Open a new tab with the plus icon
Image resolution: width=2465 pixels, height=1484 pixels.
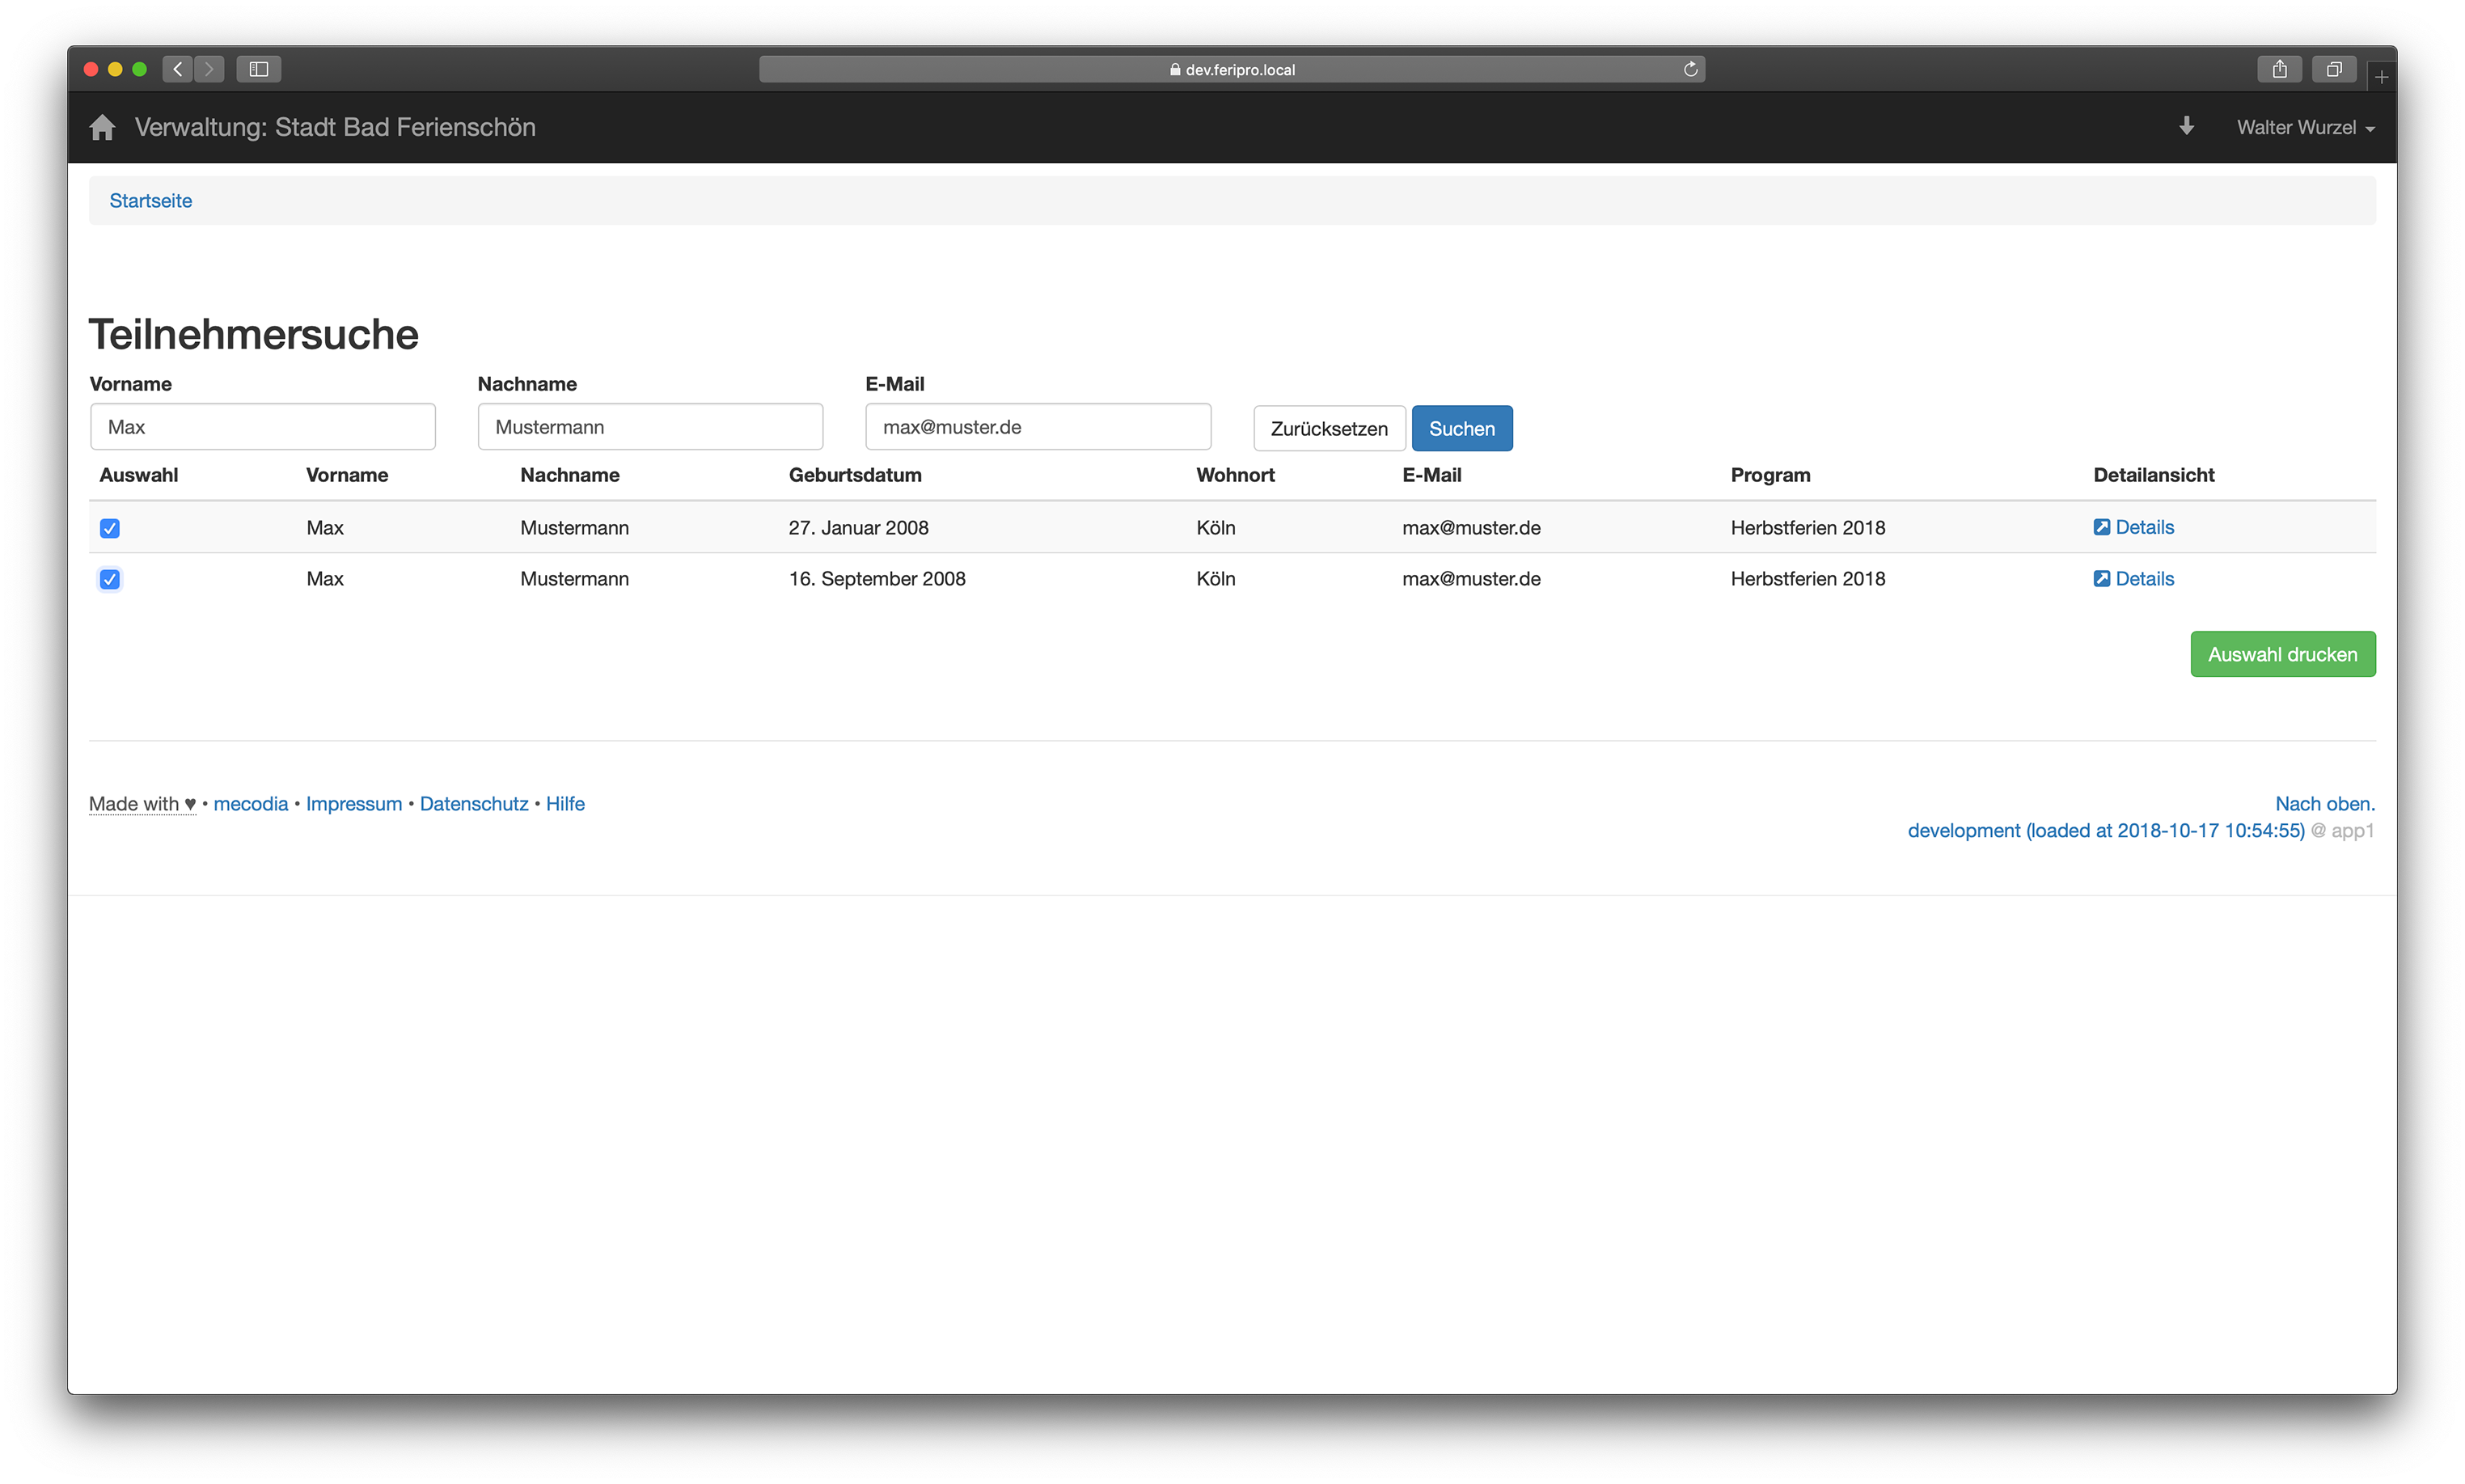click(2381, 77)
